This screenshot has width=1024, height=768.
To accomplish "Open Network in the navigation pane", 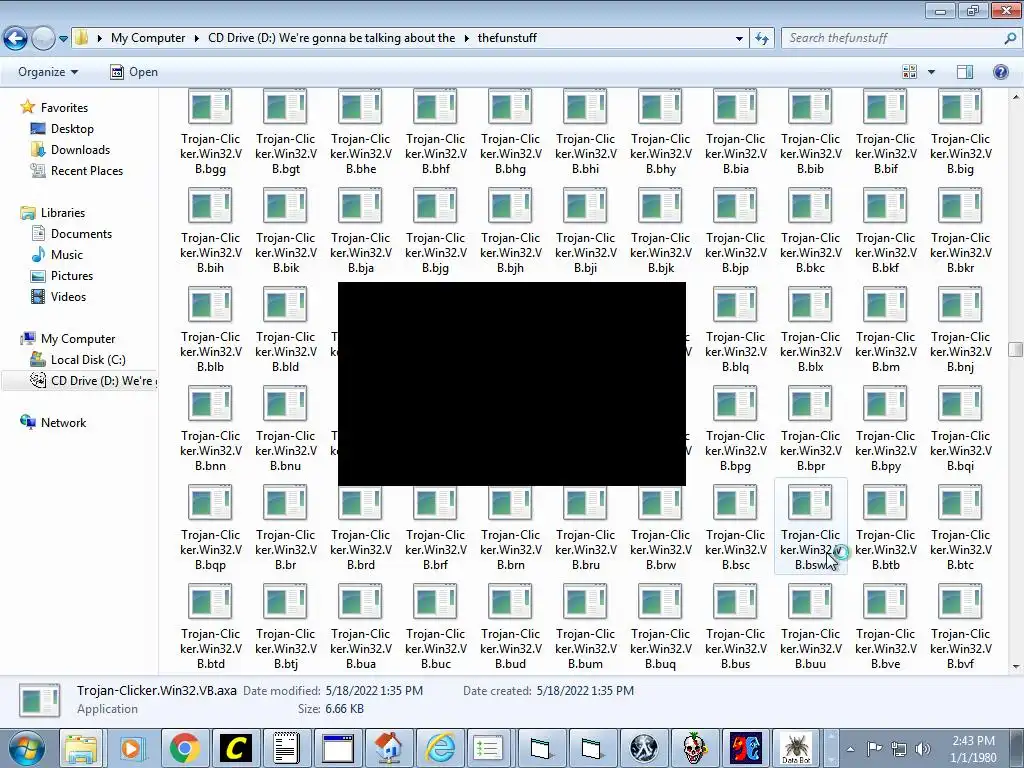I will pos(63,423).
